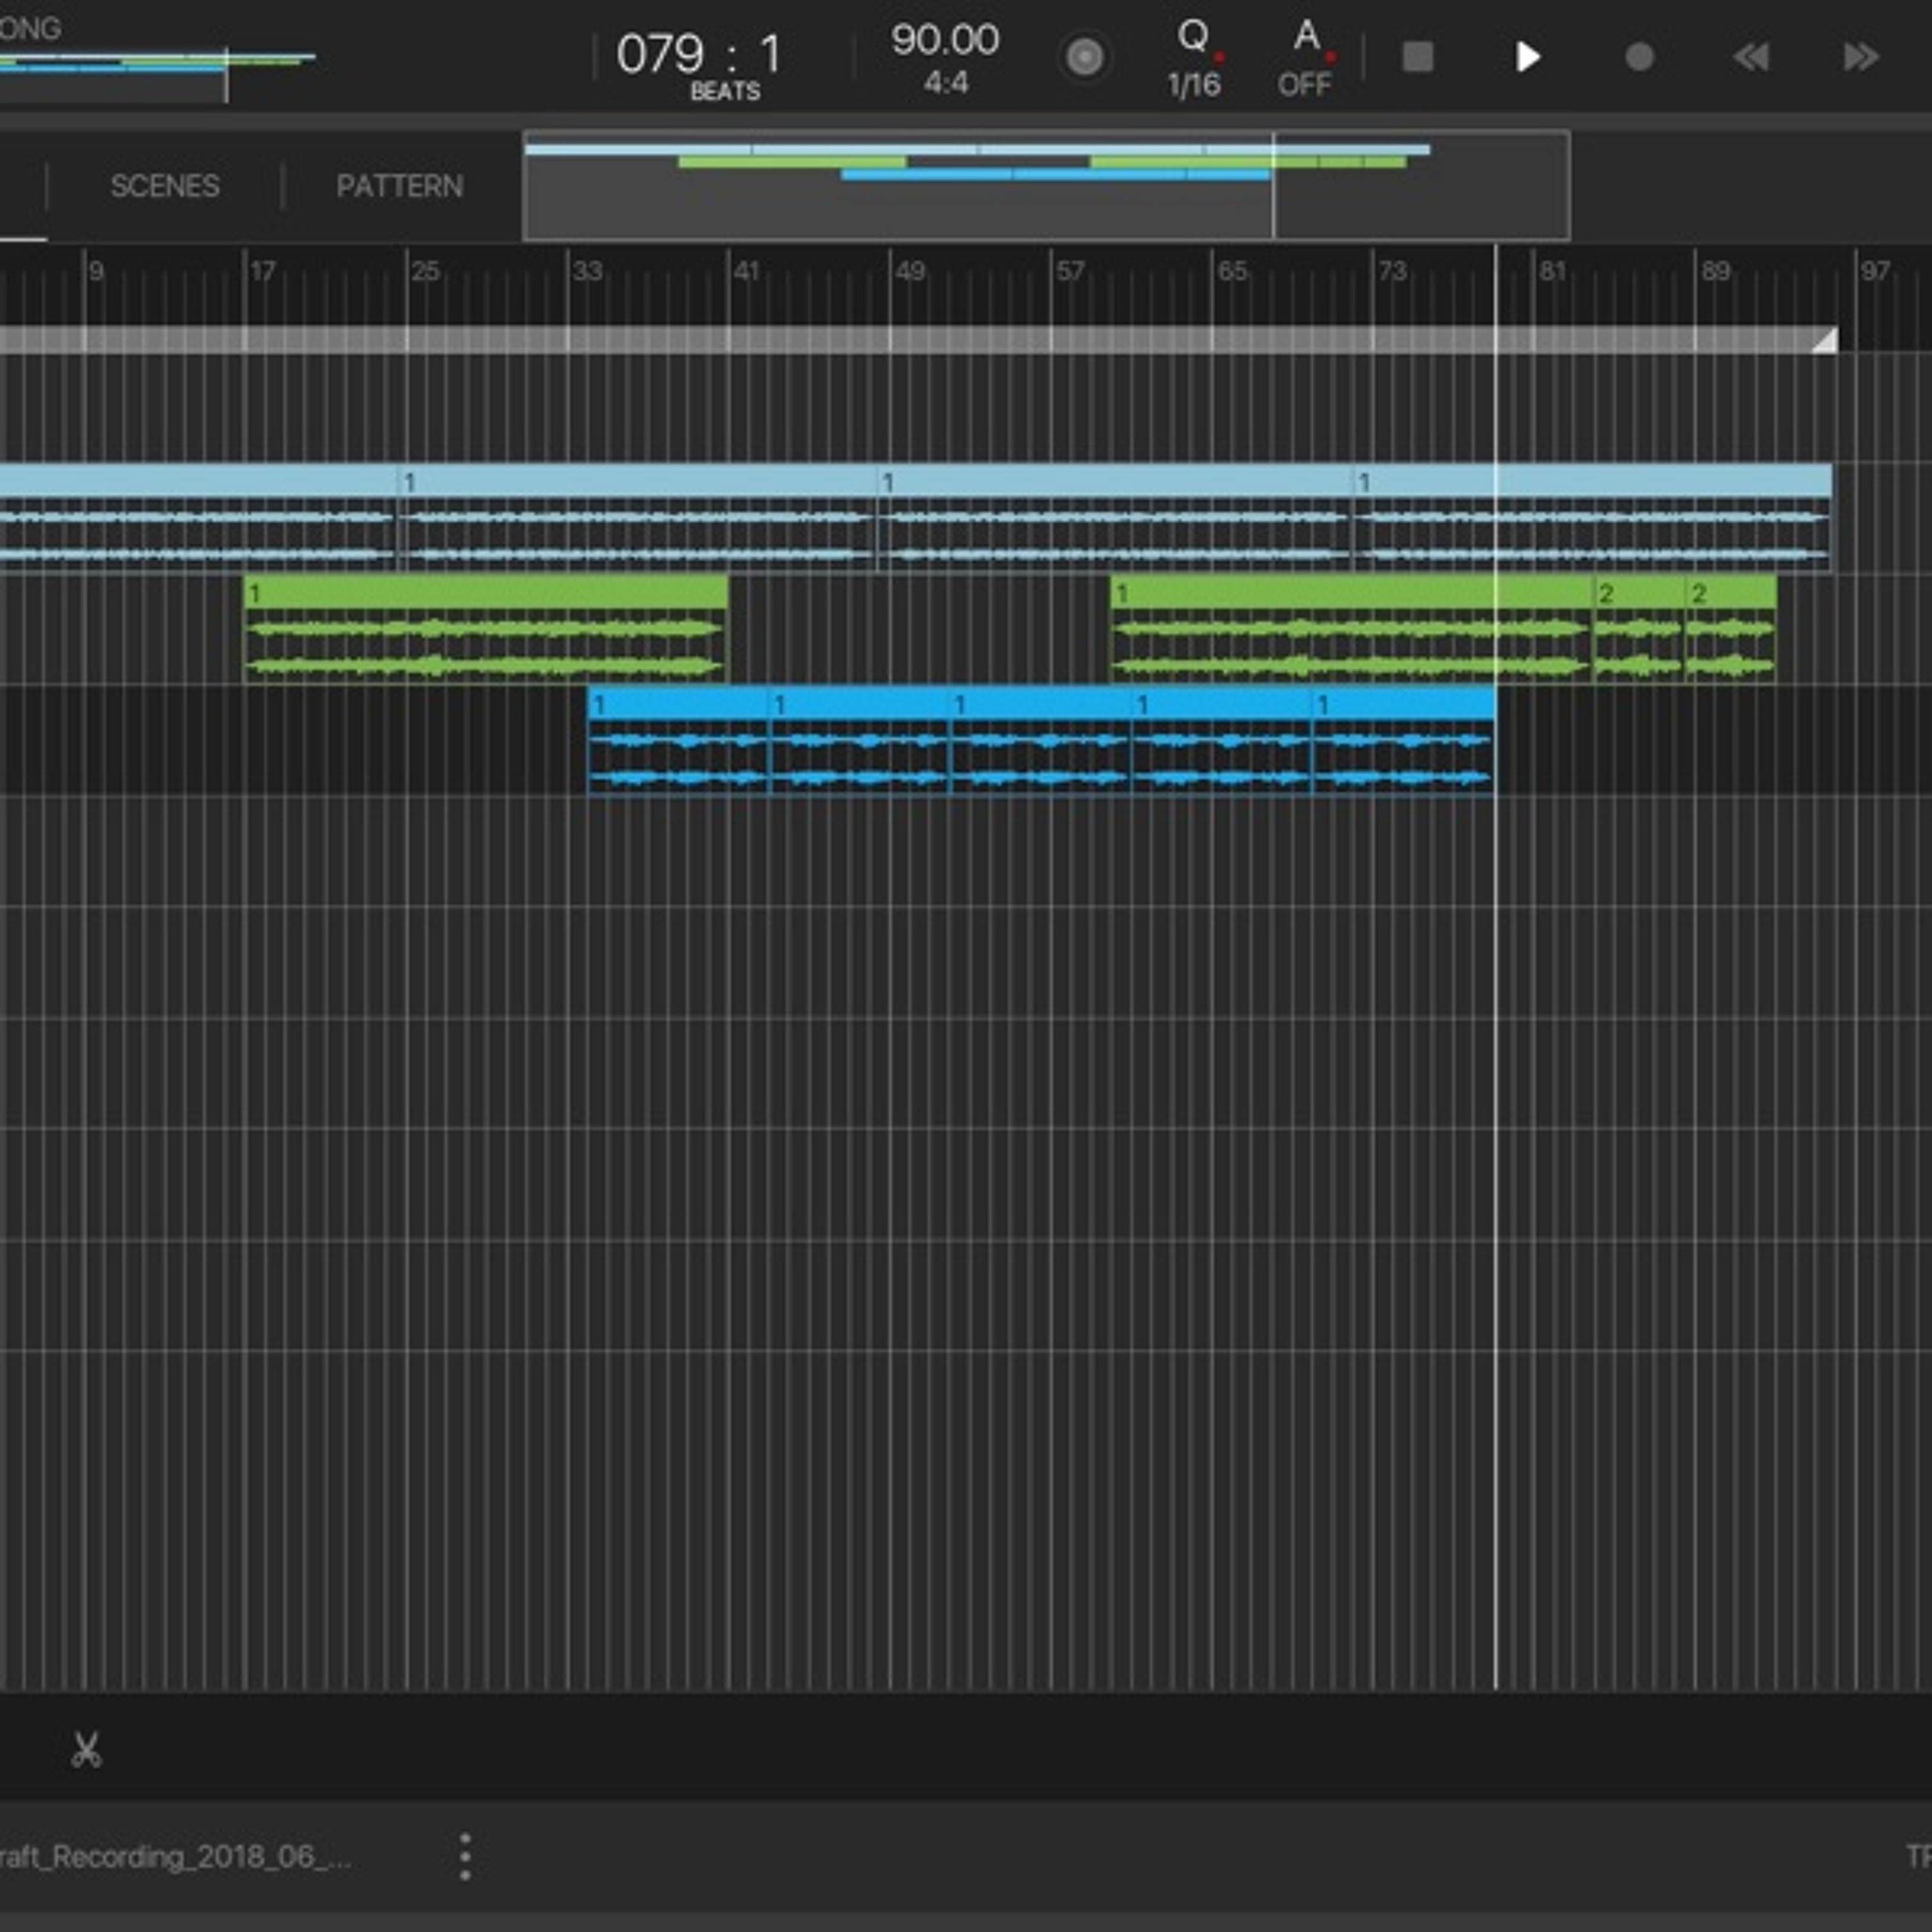1932x1932 pixels.
Task: Jump to bar 25 on the ruler
Action: pos(425,271)
